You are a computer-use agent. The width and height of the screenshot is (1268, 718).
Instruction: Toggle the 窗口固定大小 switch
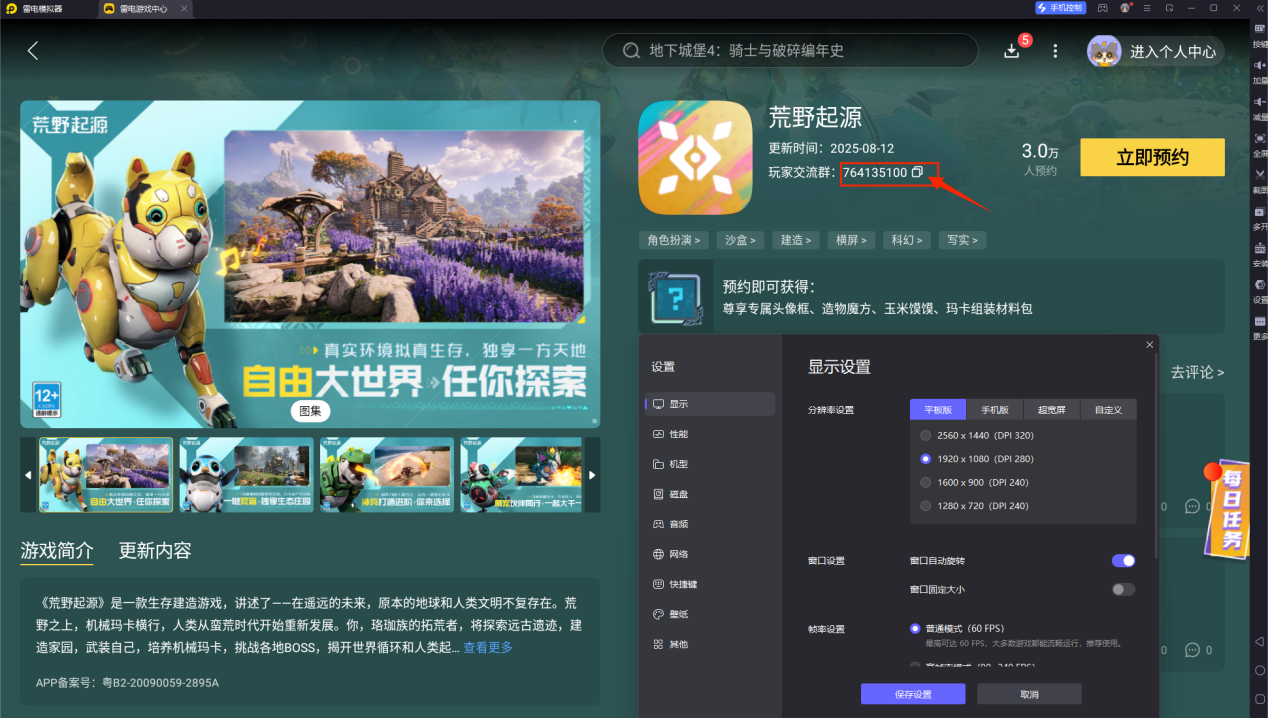click(1123, 590)
